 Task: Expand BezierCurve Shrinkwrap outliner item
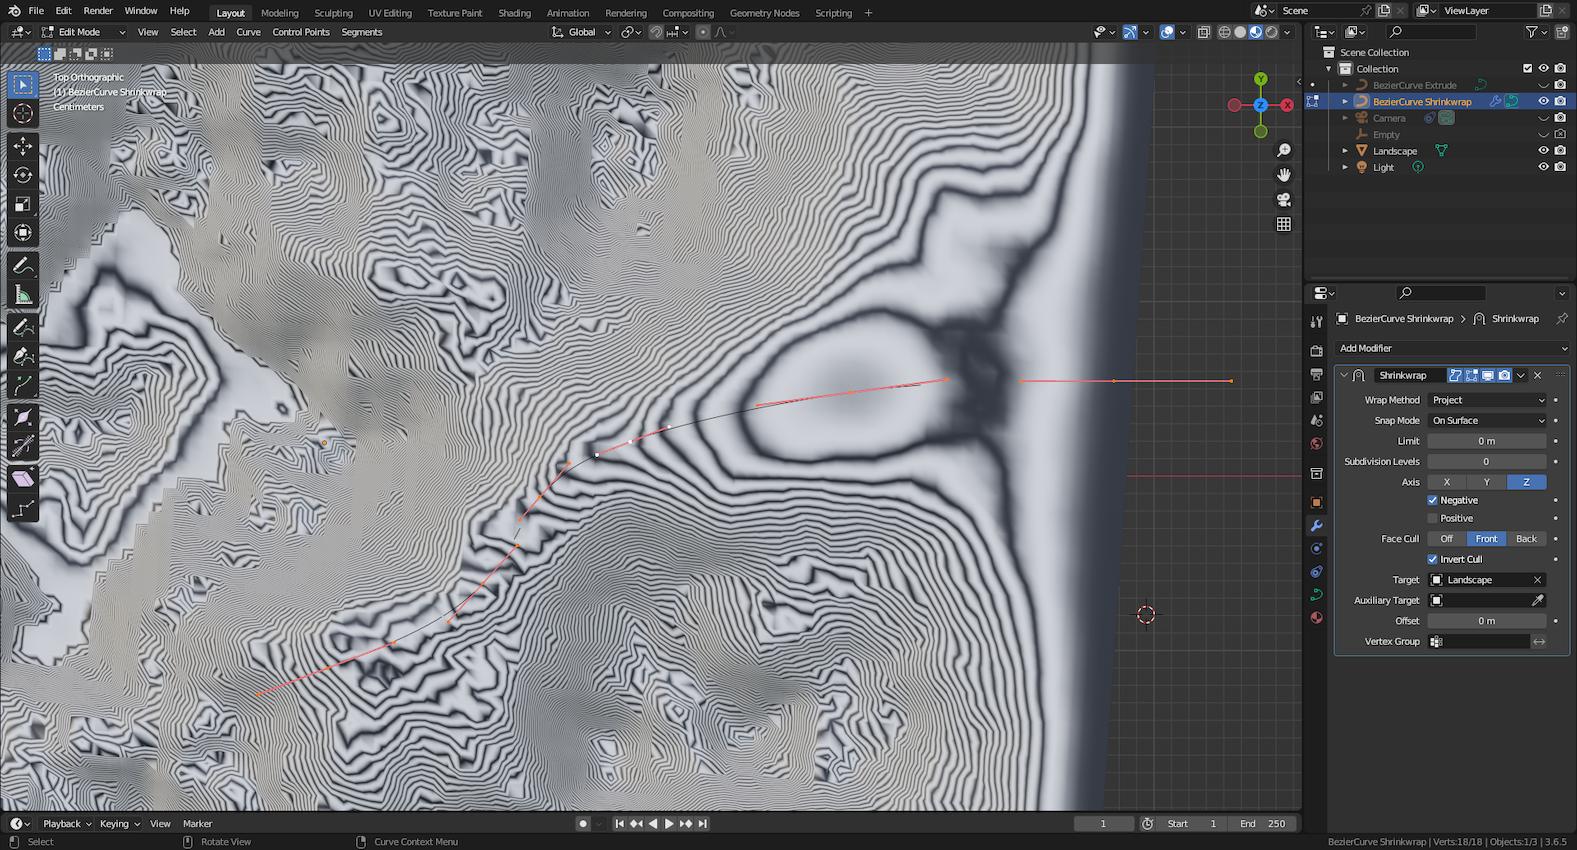click(1345, 102)
